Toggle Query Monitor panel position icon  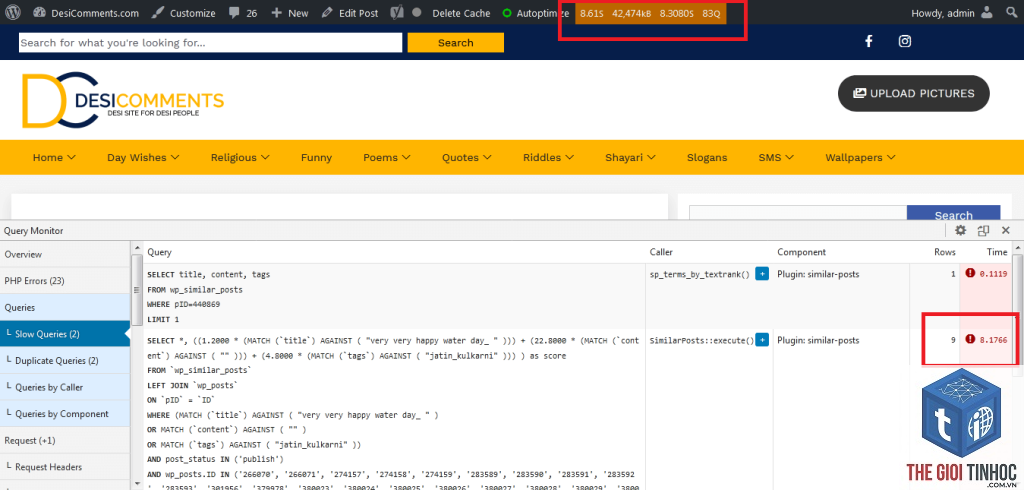(983, 230)
